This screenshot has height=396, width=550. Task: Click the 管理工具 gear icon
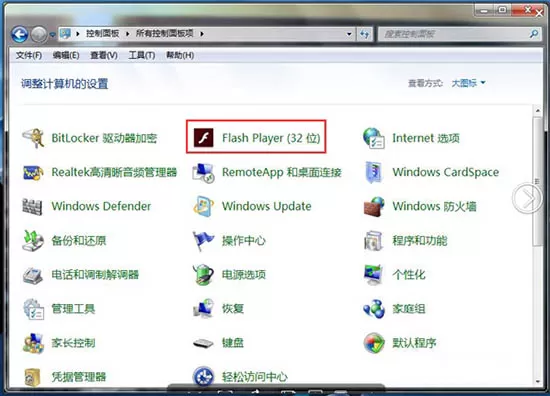pos(33,309)
